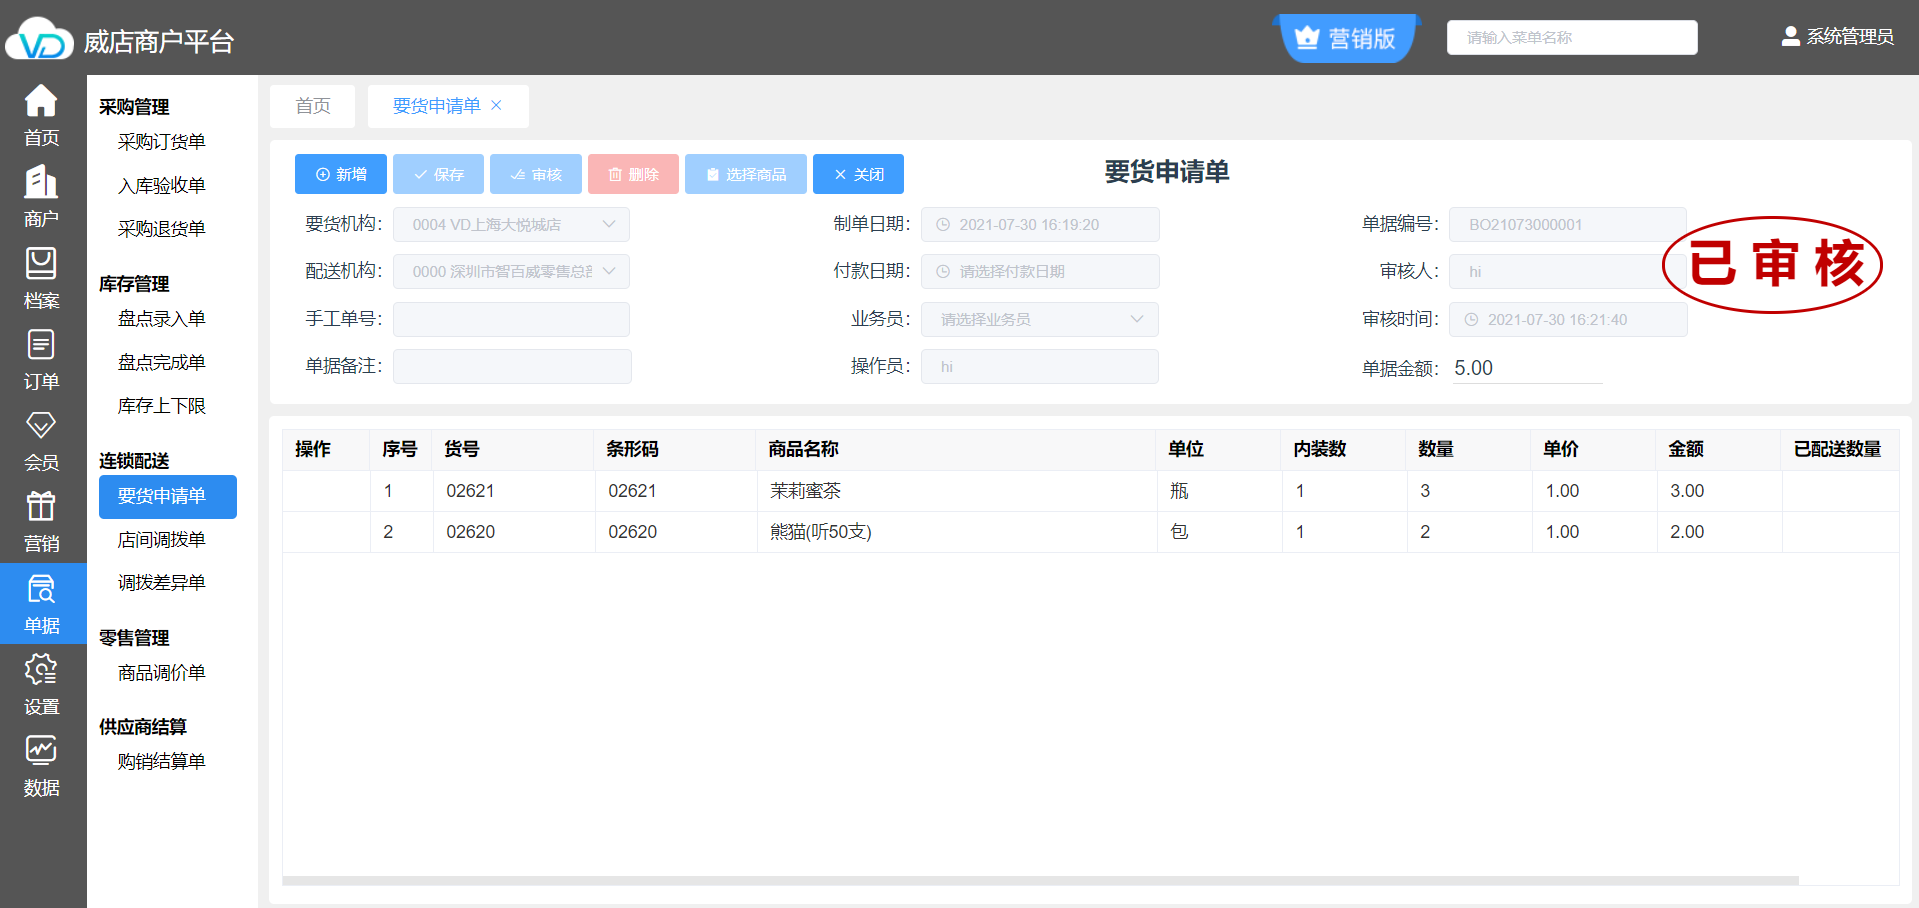
Task: Click the menu name search field
Action: click(1571, 38)
